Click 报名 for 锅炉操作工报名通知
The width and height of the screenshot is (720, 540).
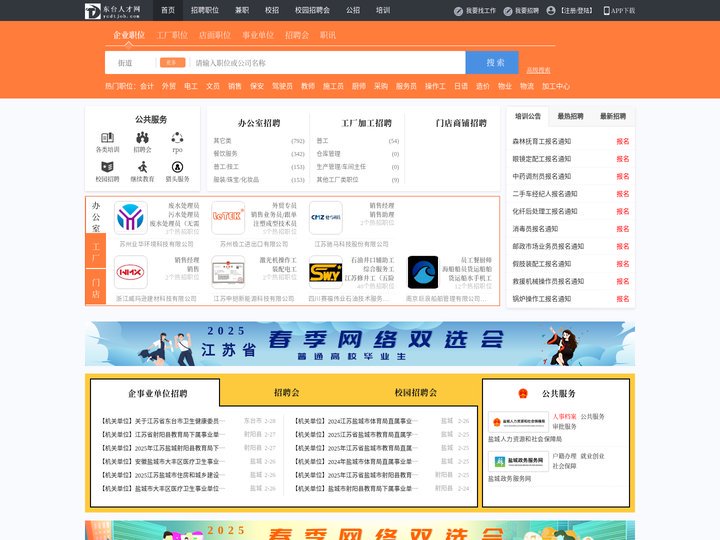point(623,299)
